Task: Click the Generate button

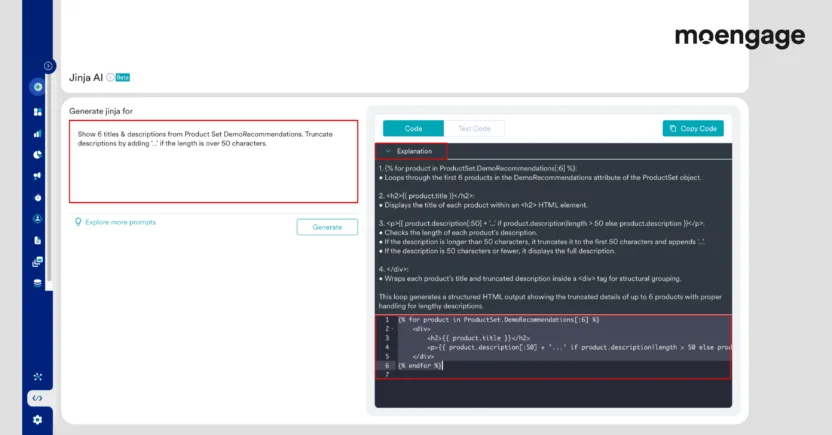Action: click(x=327, y=227)
